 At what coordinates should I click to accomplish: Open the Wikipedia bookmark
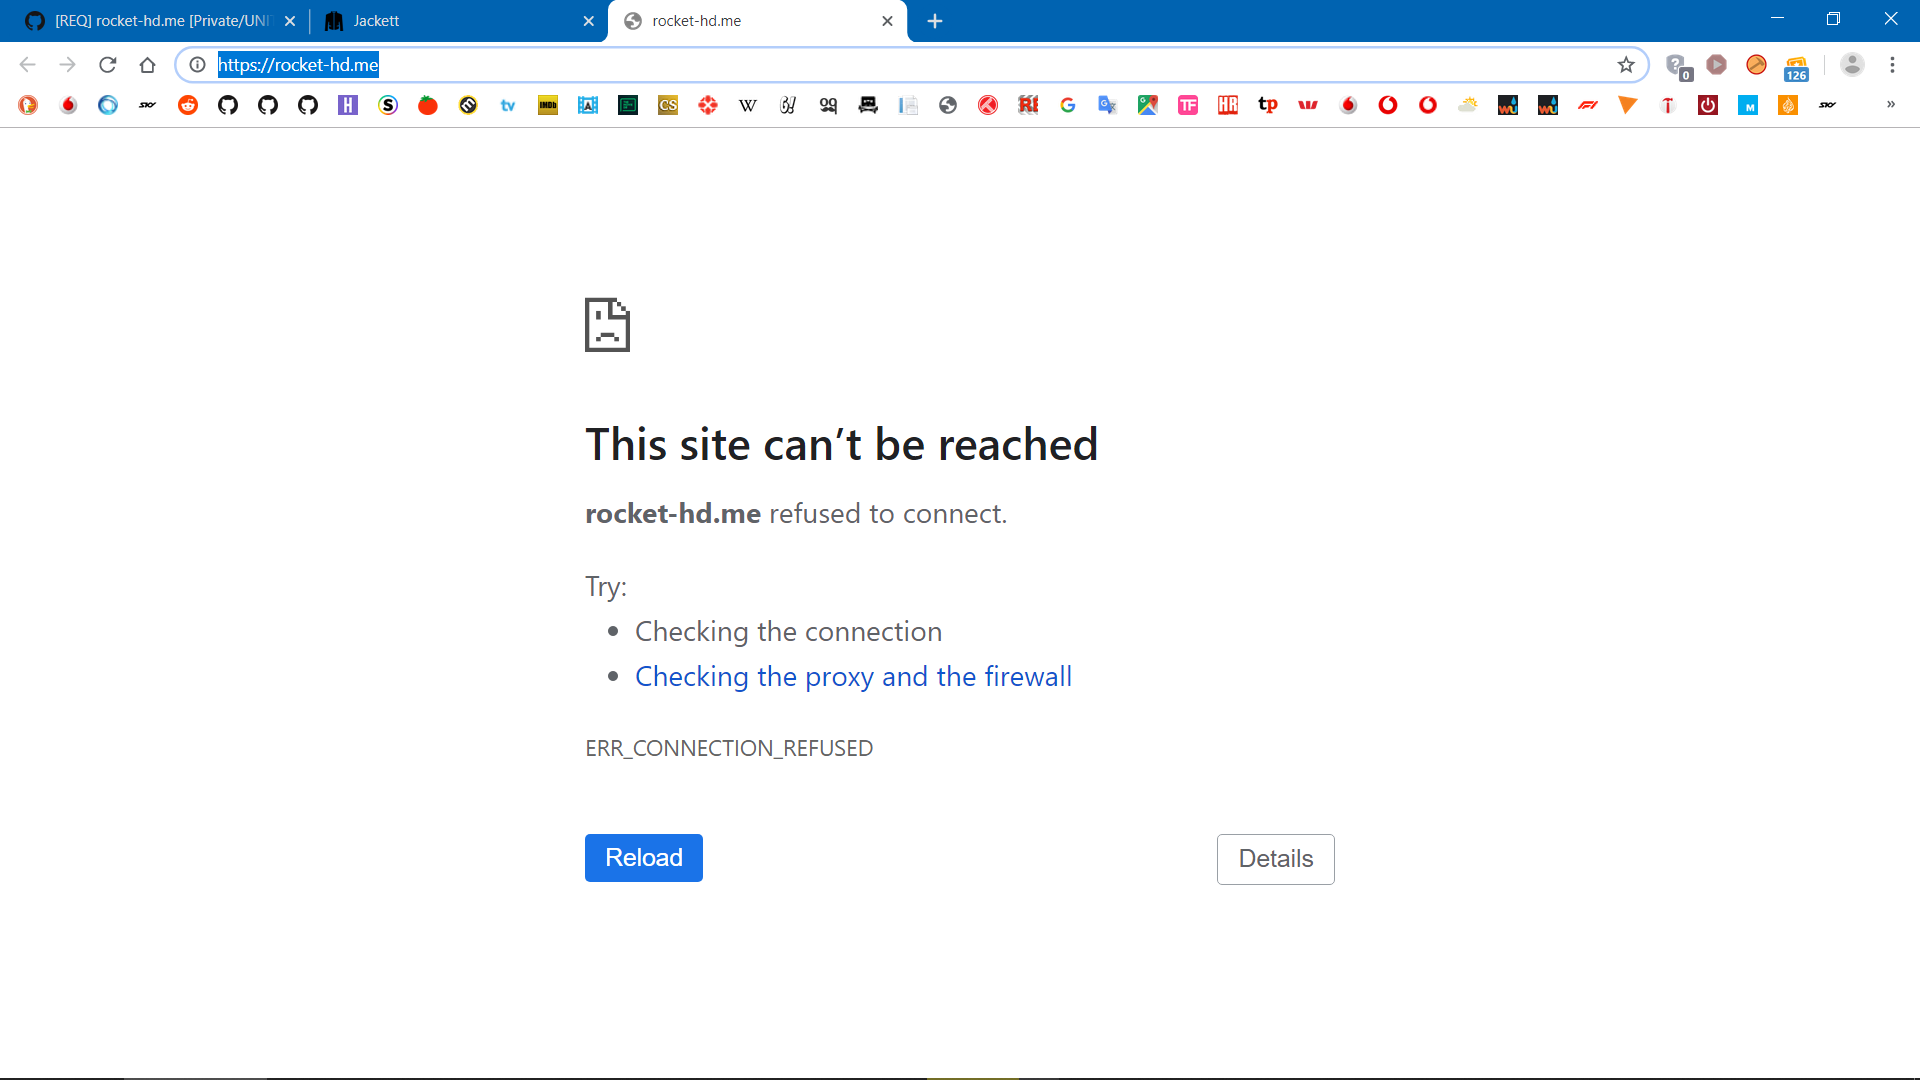click(x=747, y=105)
